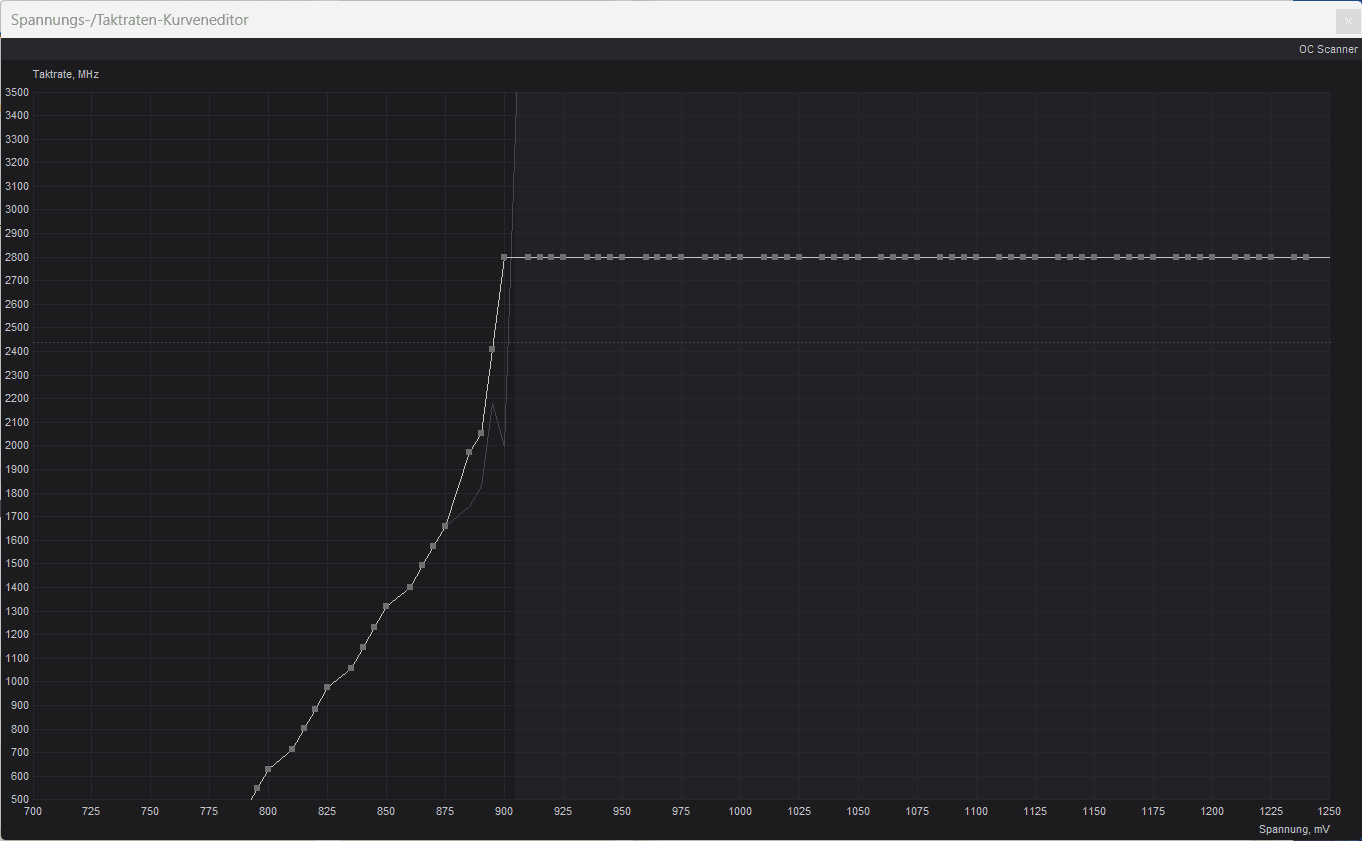Select the curve point at 850 mV near 1320 MHz
The width and height of the screenshot is (1362, 841).
point(386,606)
